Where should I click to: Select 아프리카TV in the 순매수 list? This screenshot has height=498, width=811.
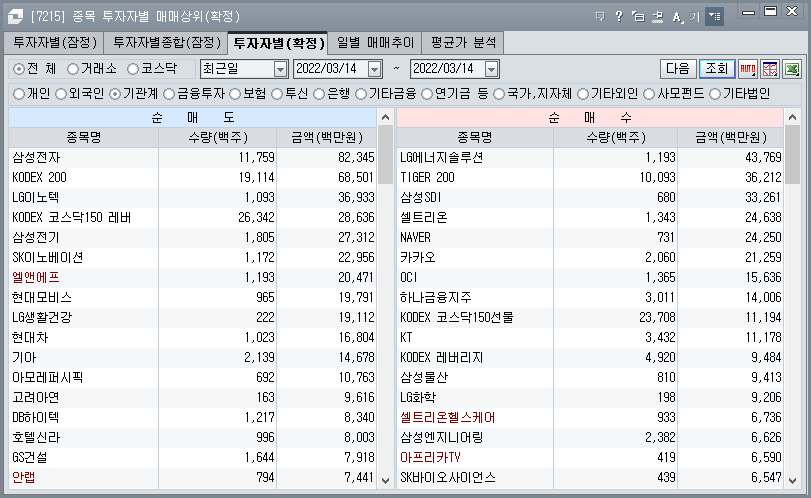click(430, 457)
